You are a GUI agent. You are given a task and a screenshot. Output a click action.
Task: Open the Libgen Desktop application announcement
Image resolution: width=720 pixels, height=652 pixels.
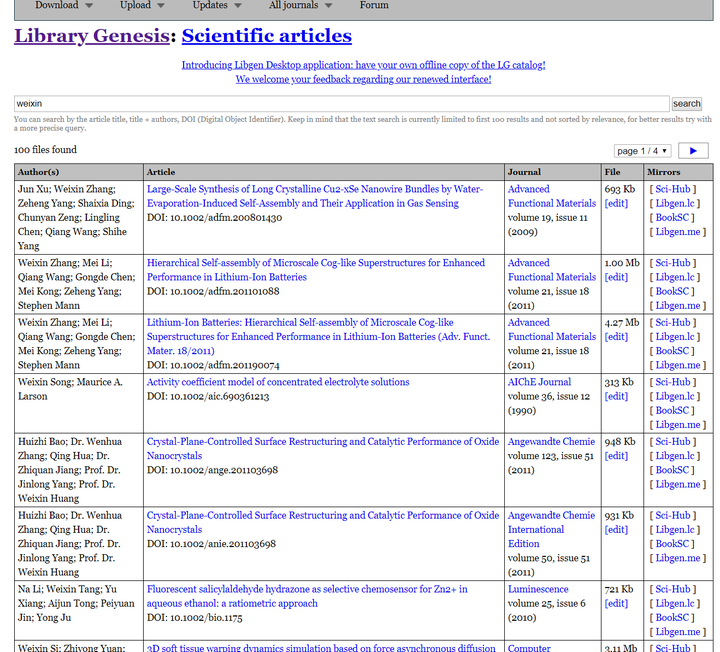pos(363,65)
